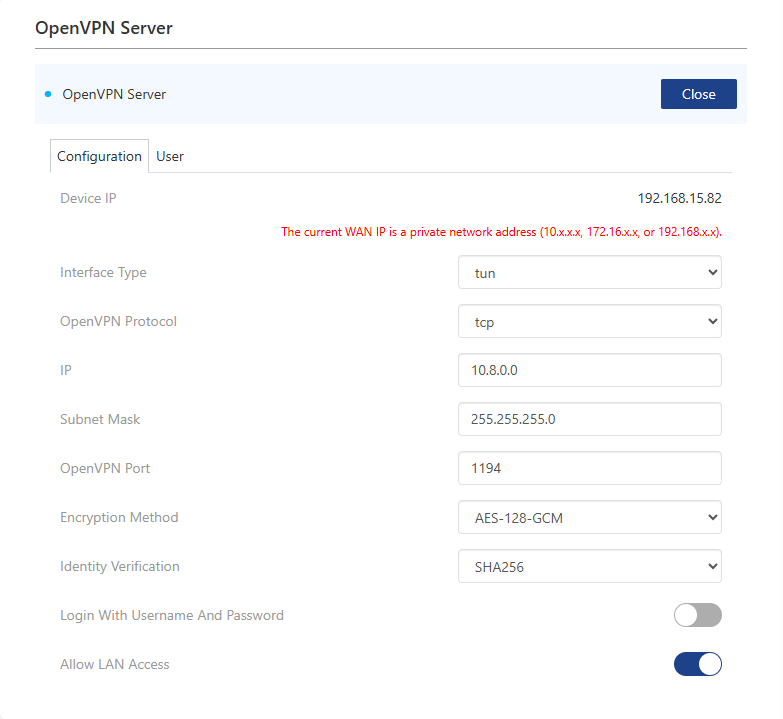This screenshot has width=783, height=719.
Task: Click the Login With Username And Password label
Action: (x=172, y=615)
